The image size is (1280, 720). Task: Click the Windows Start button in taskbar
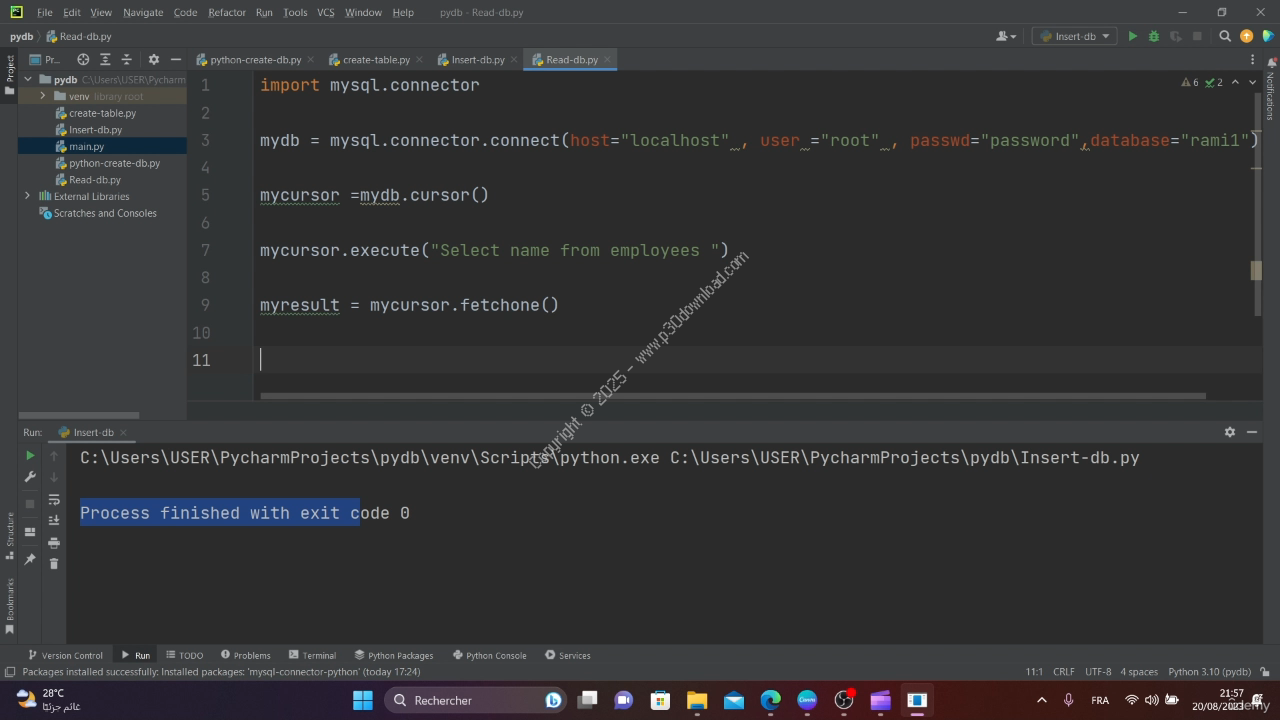tap(362, 700)
